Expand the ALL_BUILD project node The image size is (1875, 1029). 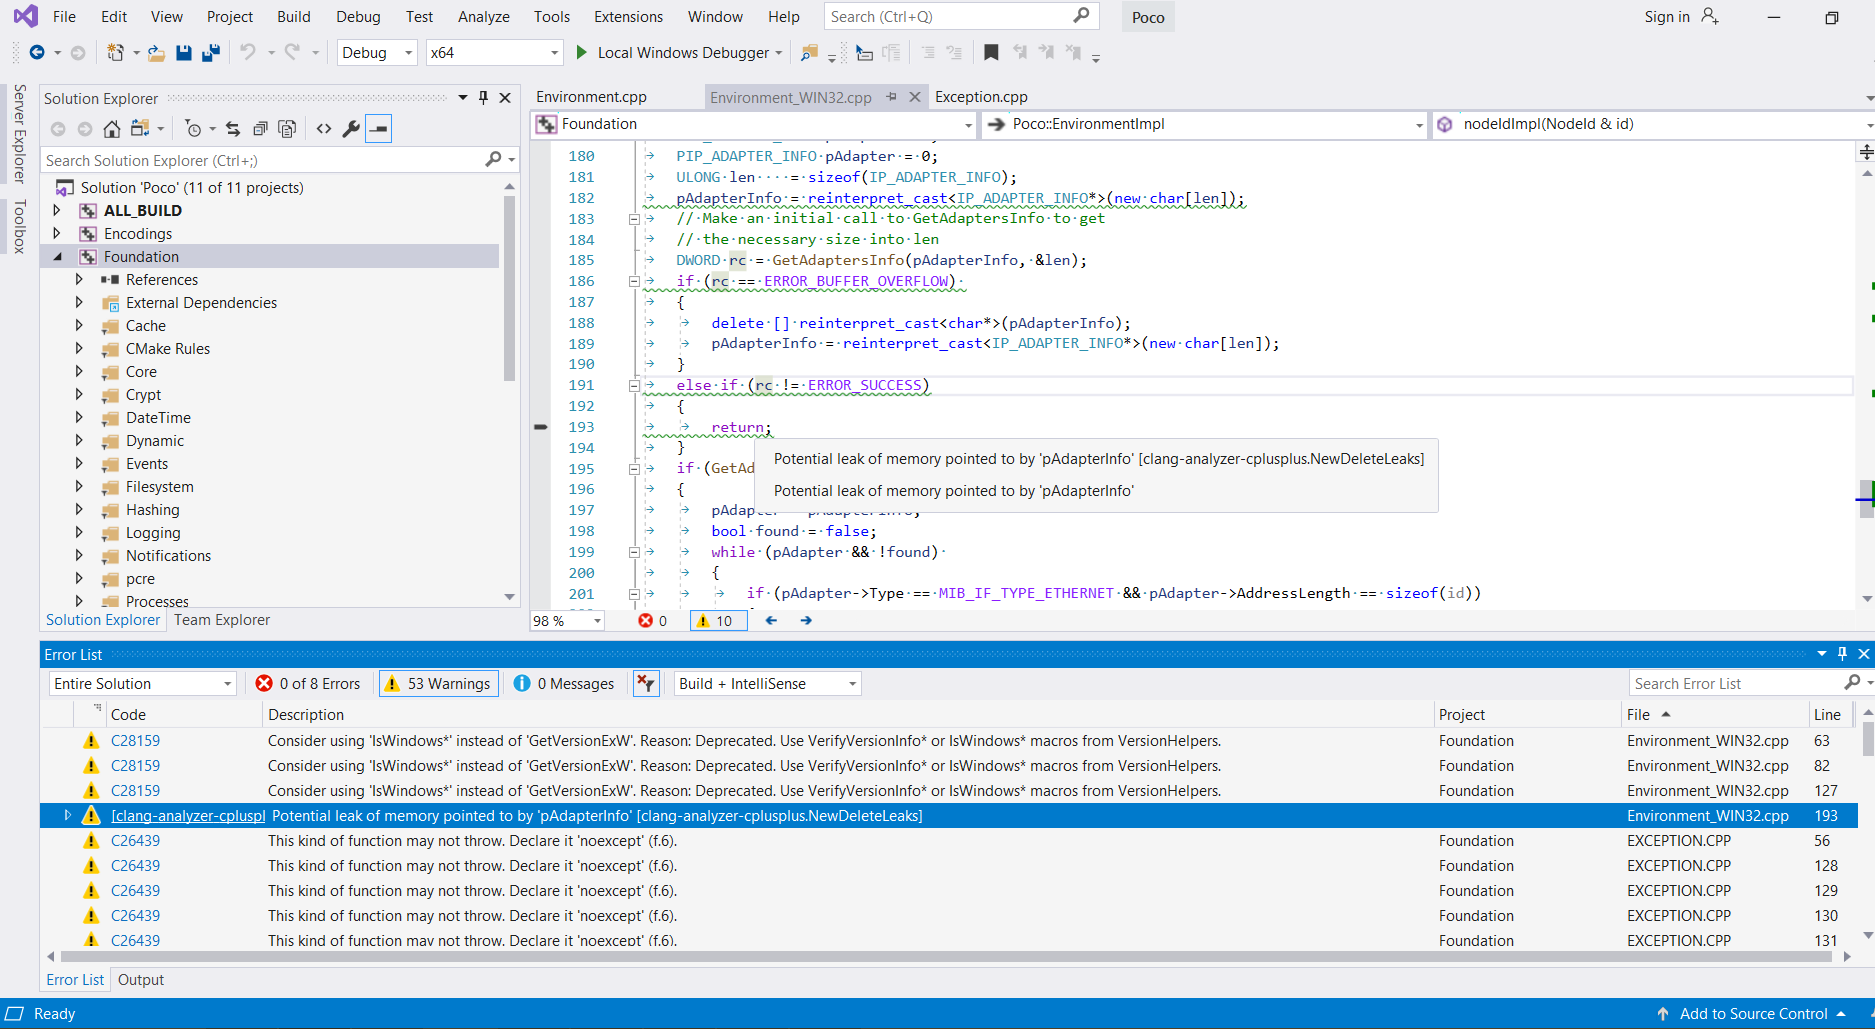tap(57, 210)
